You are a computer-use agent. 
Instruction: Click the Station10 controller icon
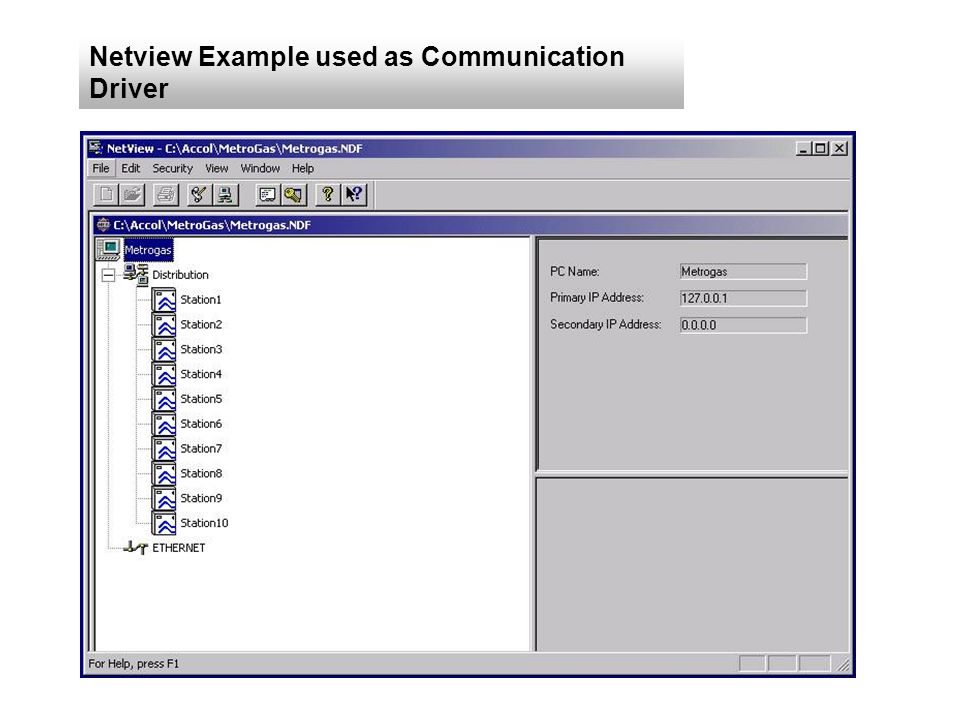pos(164,523)
